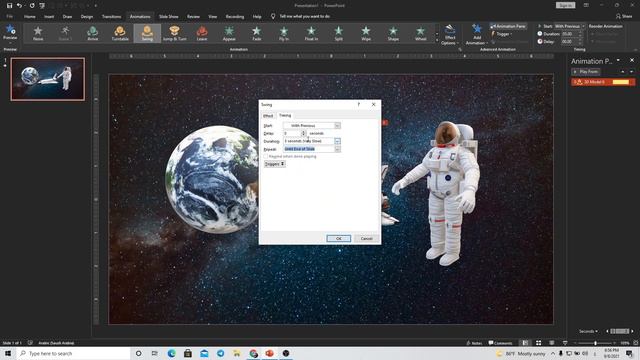Toggle the Animation Pane button

[x=508, y=26]
